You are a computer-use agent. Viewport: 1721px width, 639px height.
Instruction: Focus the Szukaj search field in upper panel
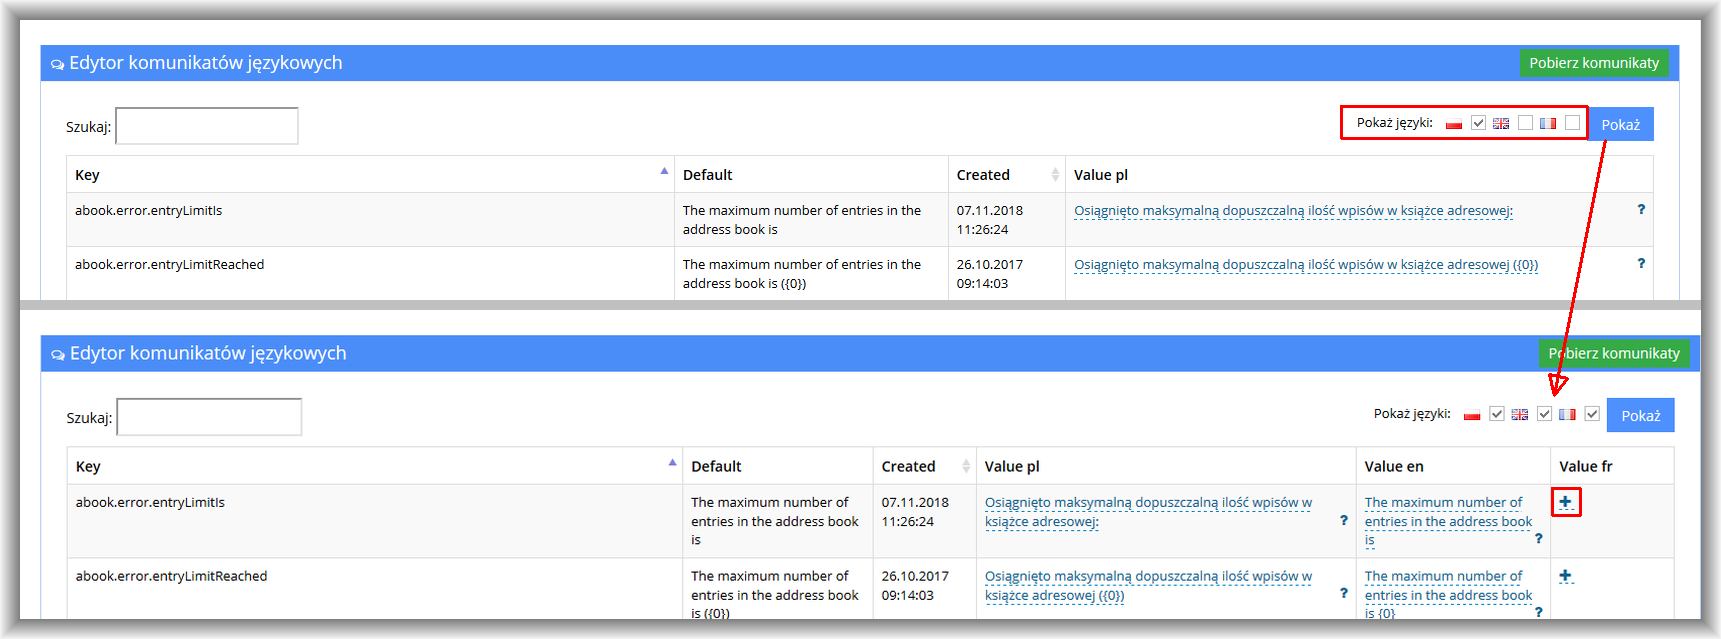pos(207,126)
